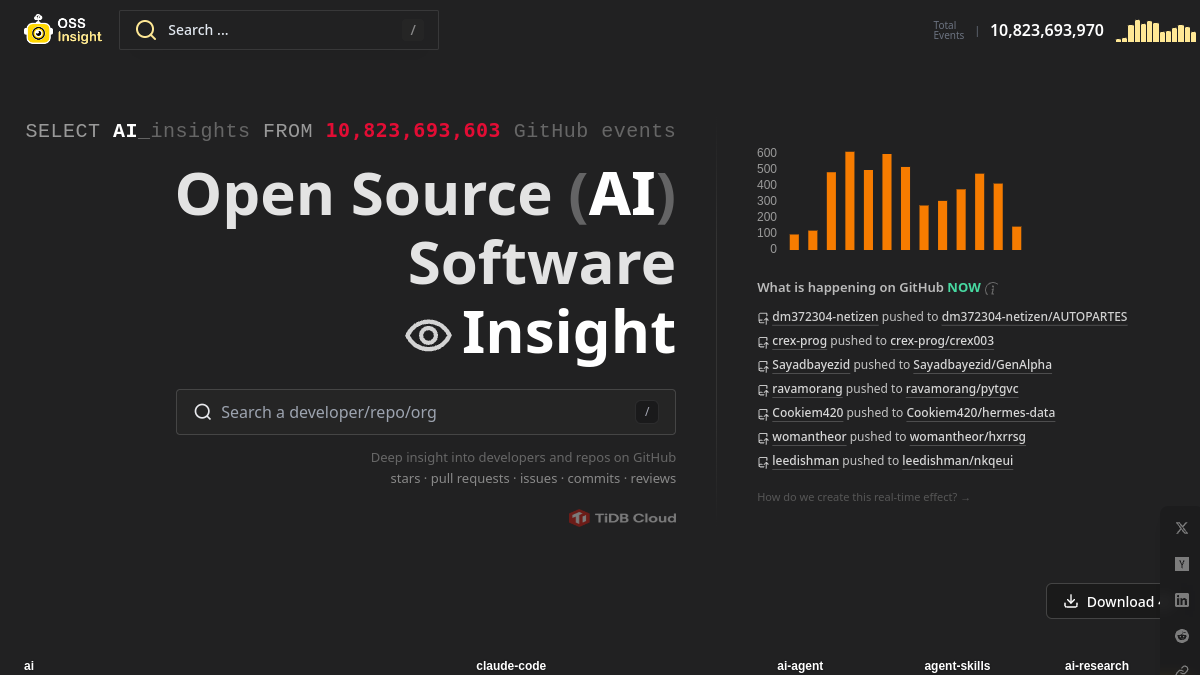The height and width of the screenshot is (675, 1200).
Task: Select the ai-research topic tab
Action: coord(1097,666)
